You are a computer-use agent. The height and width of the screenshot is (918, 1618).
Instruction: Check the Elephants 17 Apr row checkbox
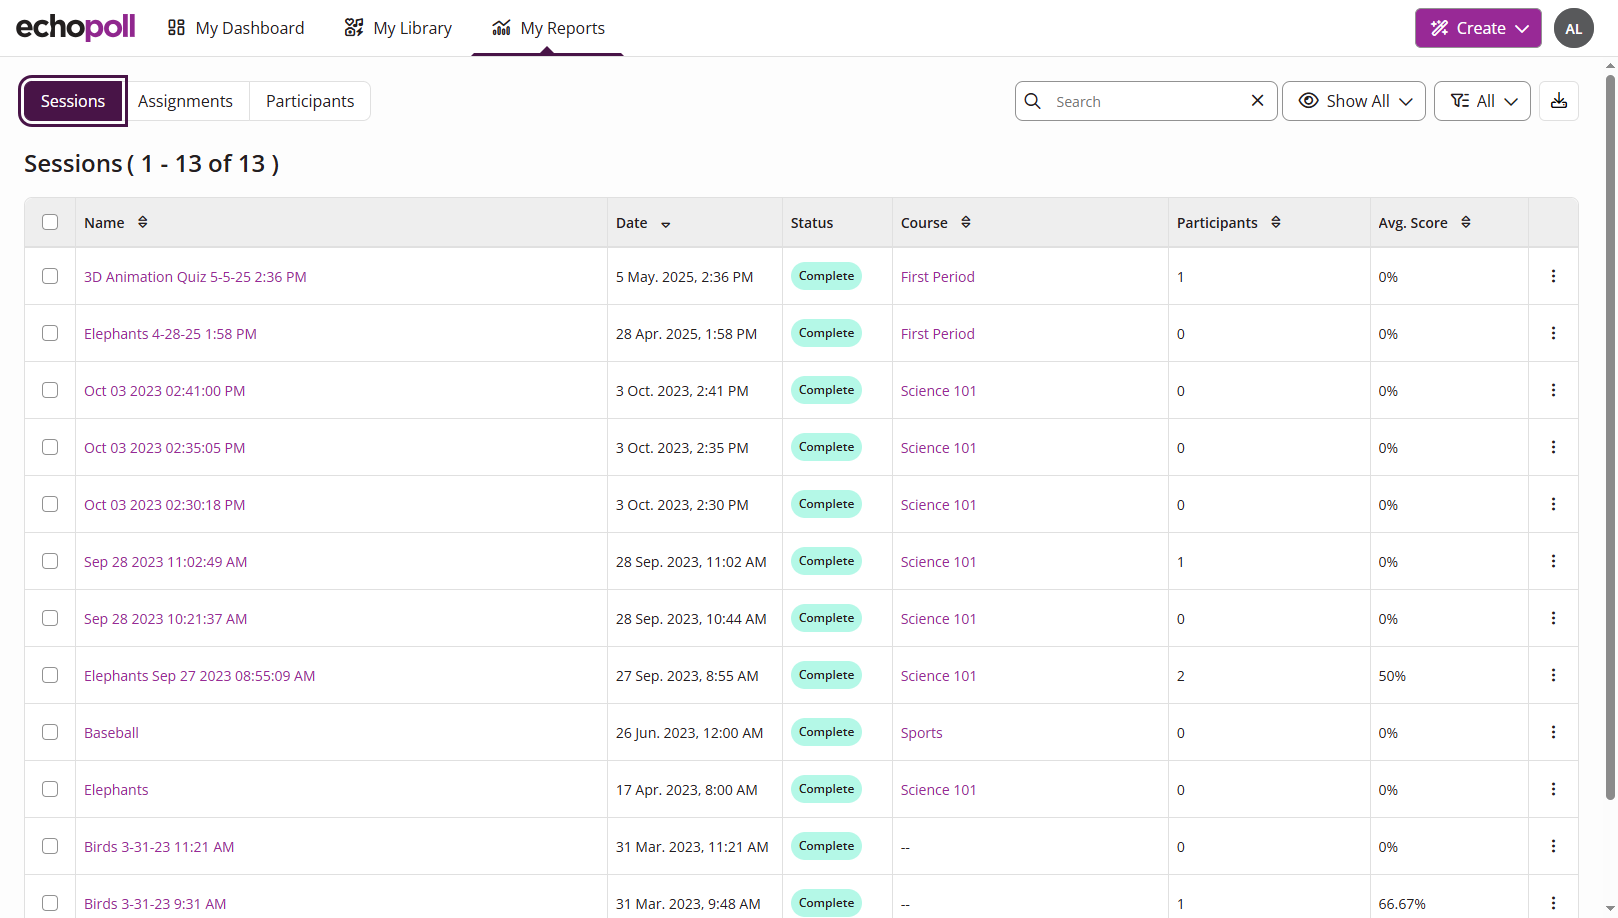(50, 789)
